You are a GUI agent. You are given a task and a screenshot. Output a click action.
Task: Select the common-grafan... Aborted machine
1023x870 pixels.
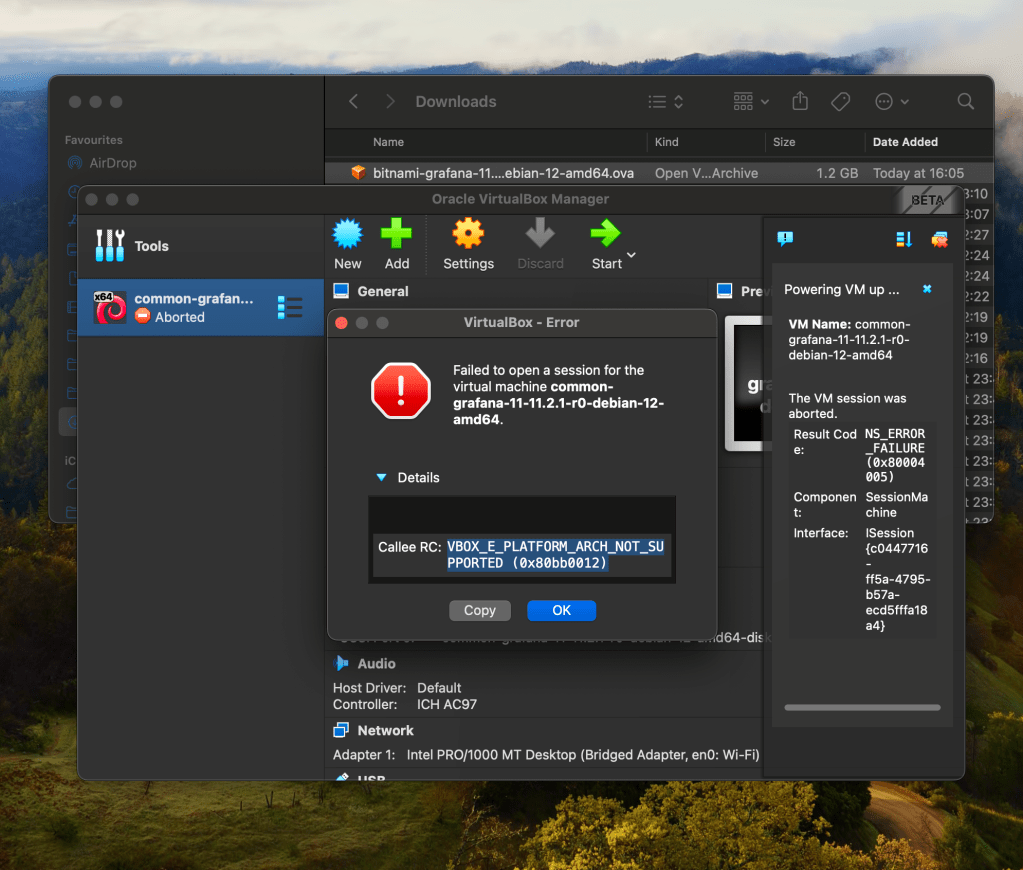(201, 307)
